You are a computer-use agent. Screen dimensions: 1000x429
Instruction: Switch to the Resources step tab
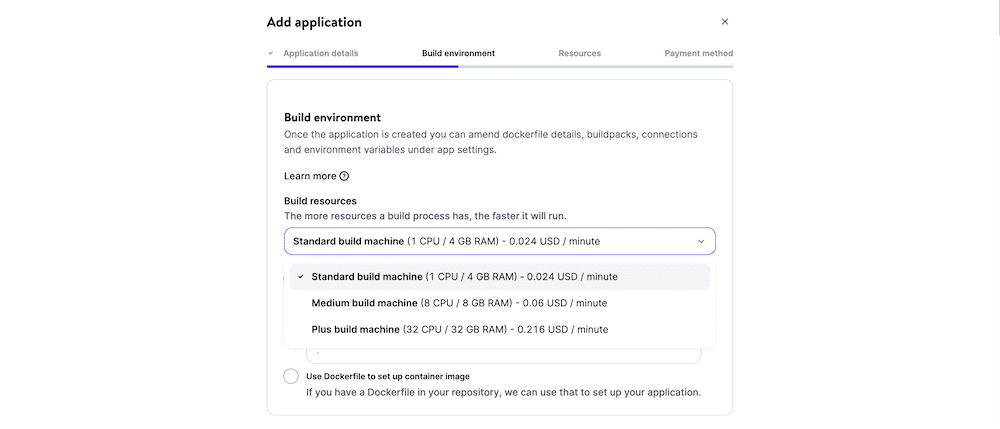click(579, 53)
